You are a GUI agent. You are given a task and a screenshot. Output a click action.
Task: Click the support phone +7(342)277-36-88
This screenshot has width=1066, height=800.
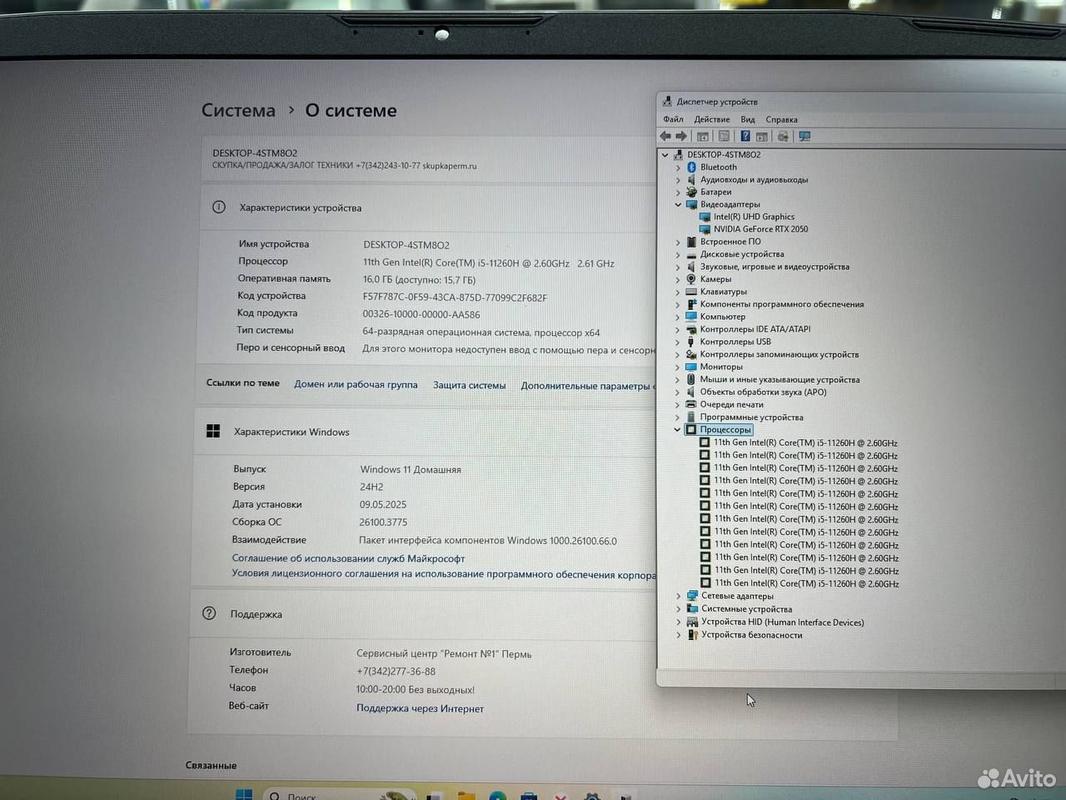[396, 671]
